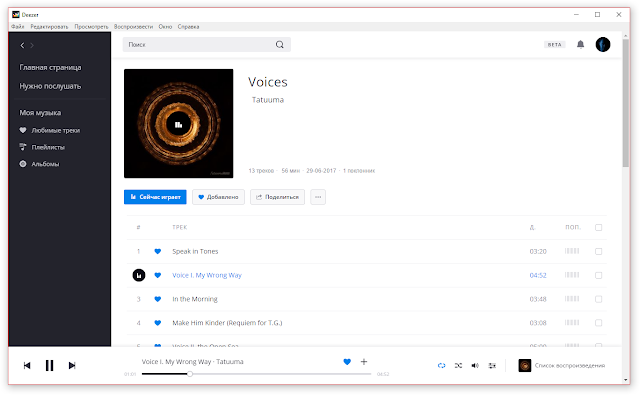Open notifications bell
The width and height of the screenshot is (640, 395).
coord(580,44)
